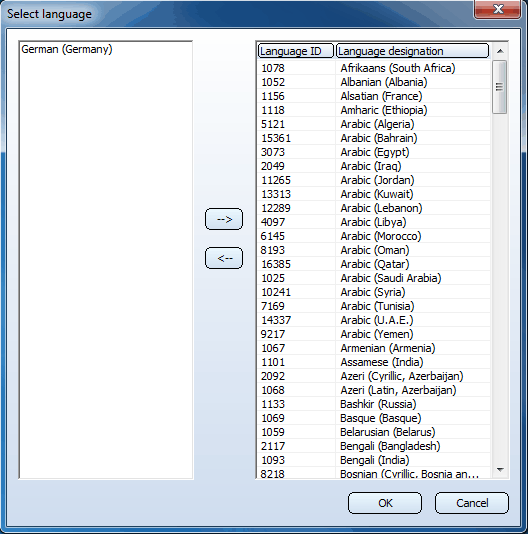Sort by Language ID column header
This screenshot has width=528, height=534.
(295, 51)
